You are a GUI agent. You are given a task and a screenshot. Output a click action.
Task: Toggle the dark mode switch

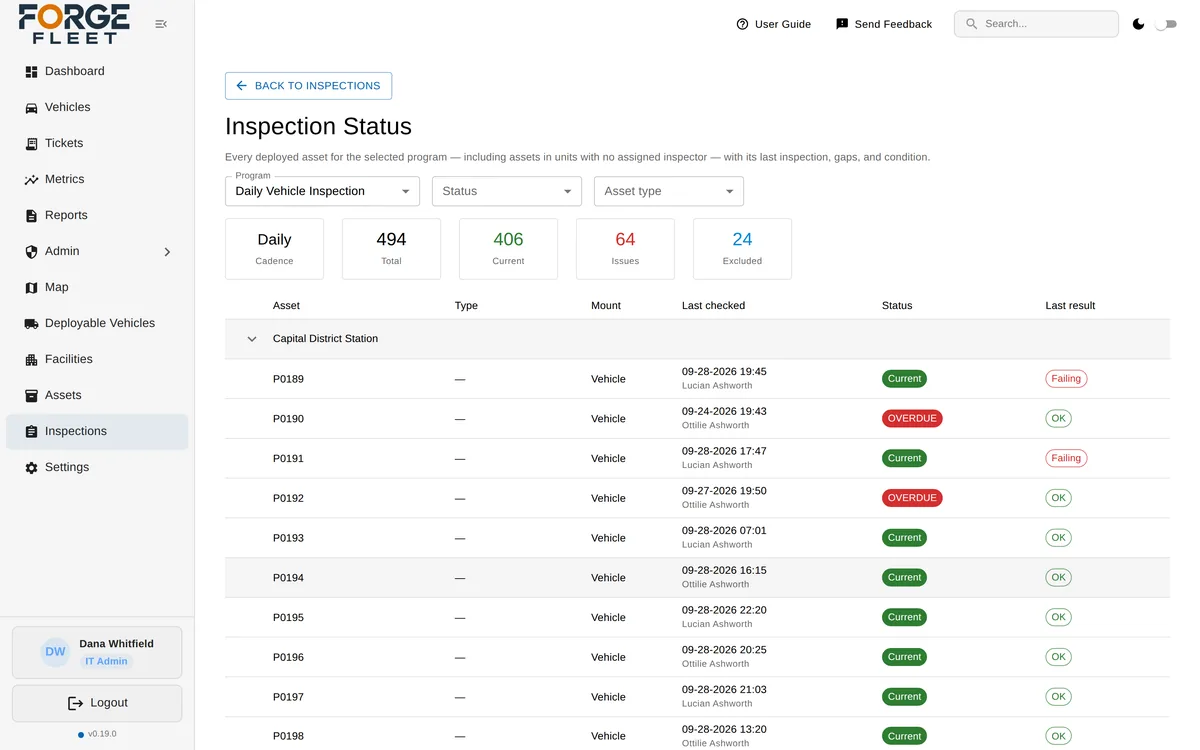point(1165,24)
